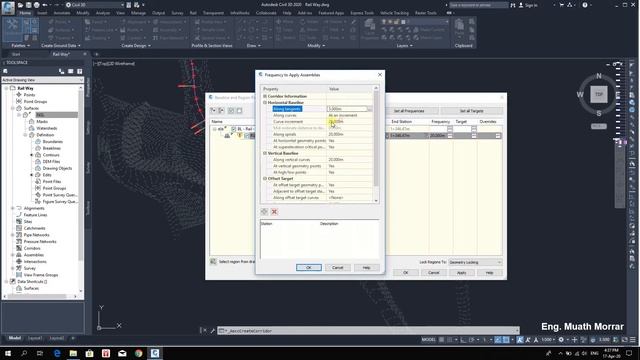640x360 pixels.
Task: Click Help in the Frequency to Apply Assemblies dialog
Action: click(x=366, y=267)
